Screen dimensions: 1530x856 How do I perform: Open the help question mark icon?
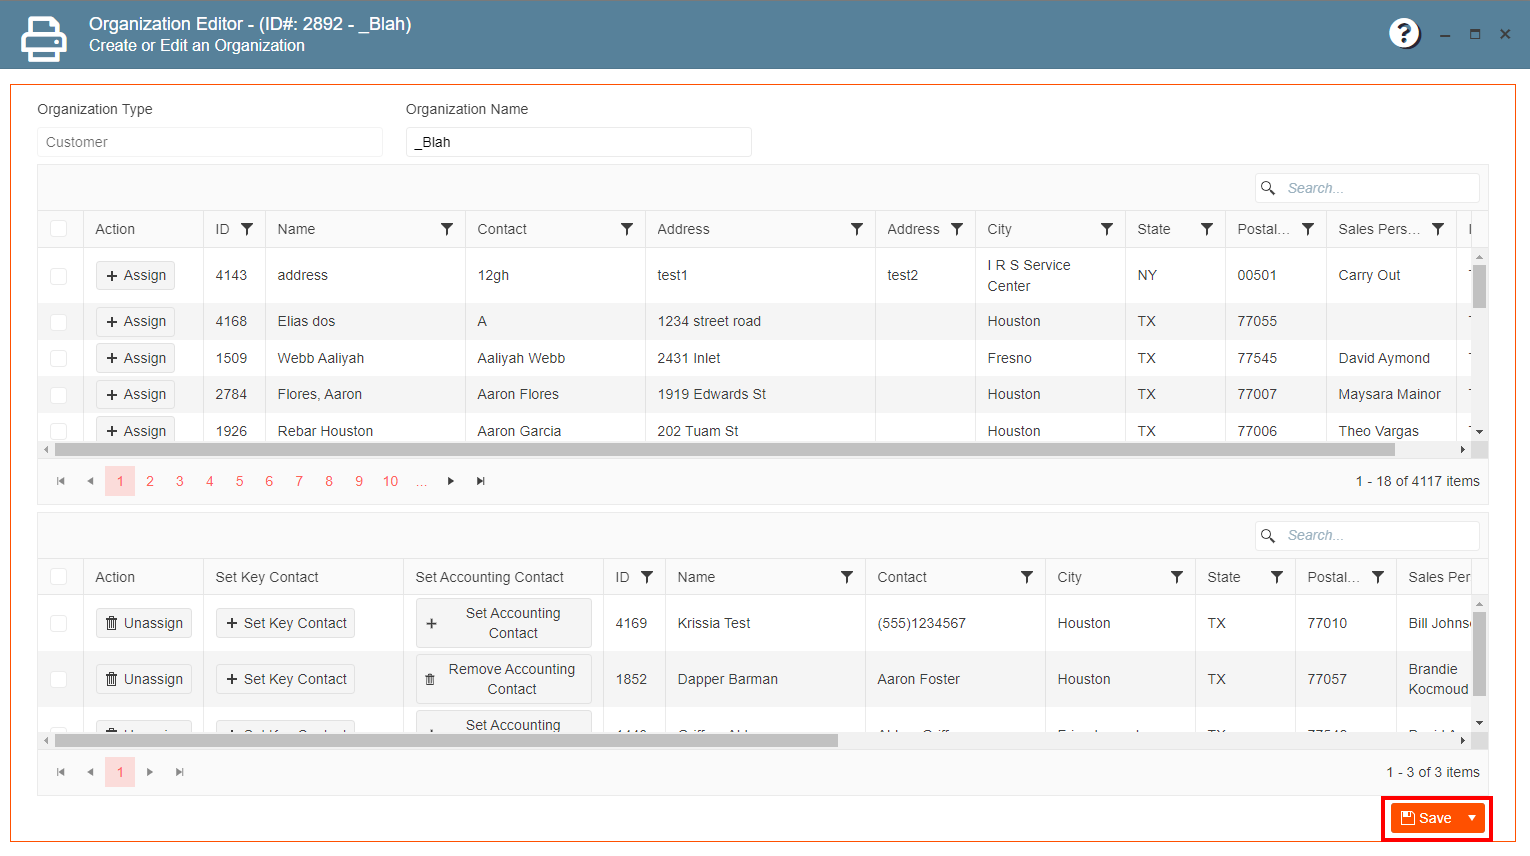(x=1404, y=34)
